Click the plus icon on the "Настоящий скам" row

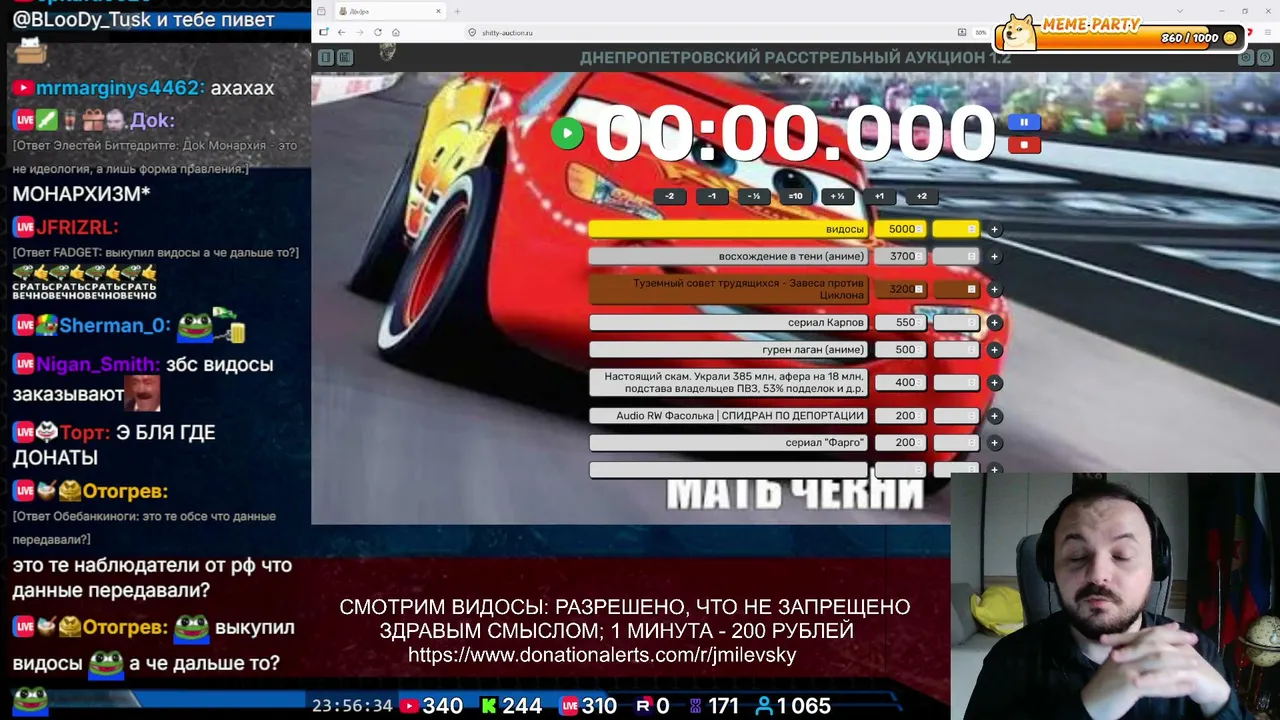pos(994,383)
